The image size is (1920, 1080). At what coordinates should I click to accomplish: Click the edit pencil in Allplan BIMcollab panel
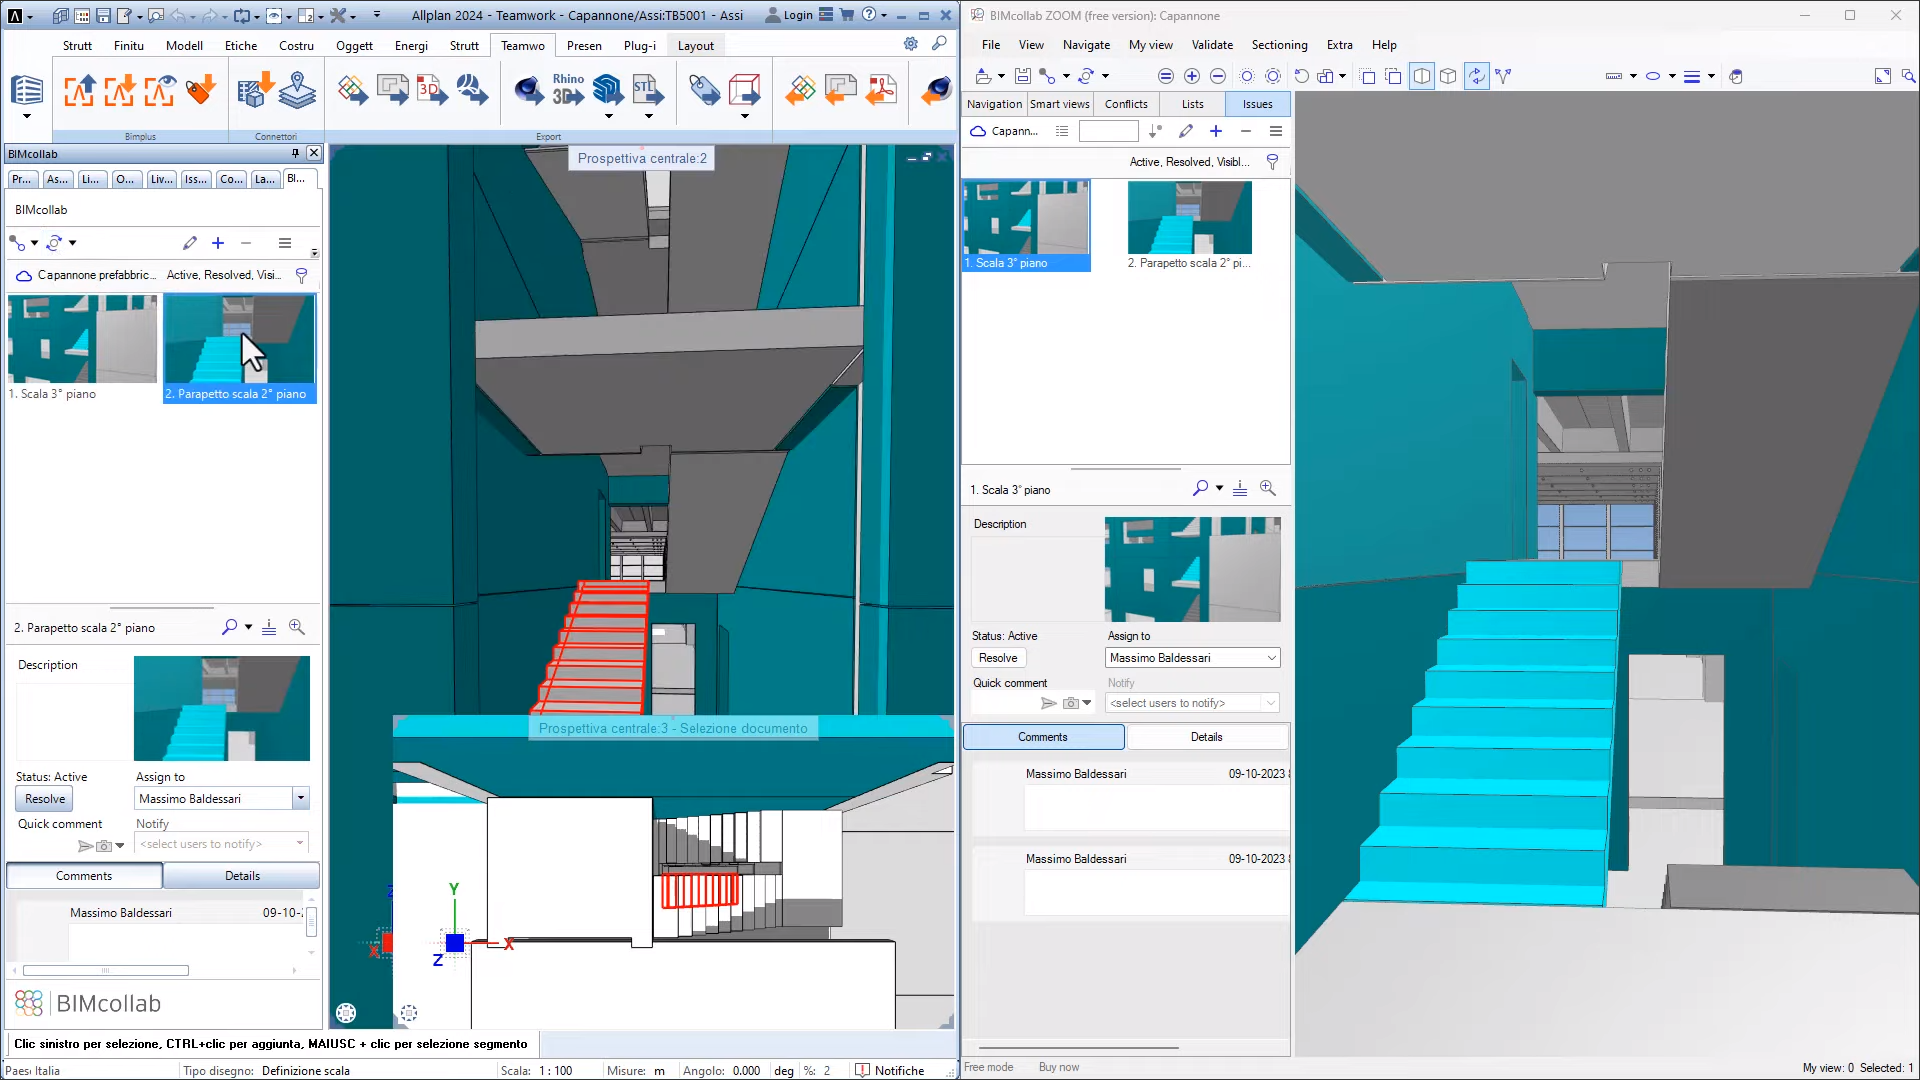point(190,243)
